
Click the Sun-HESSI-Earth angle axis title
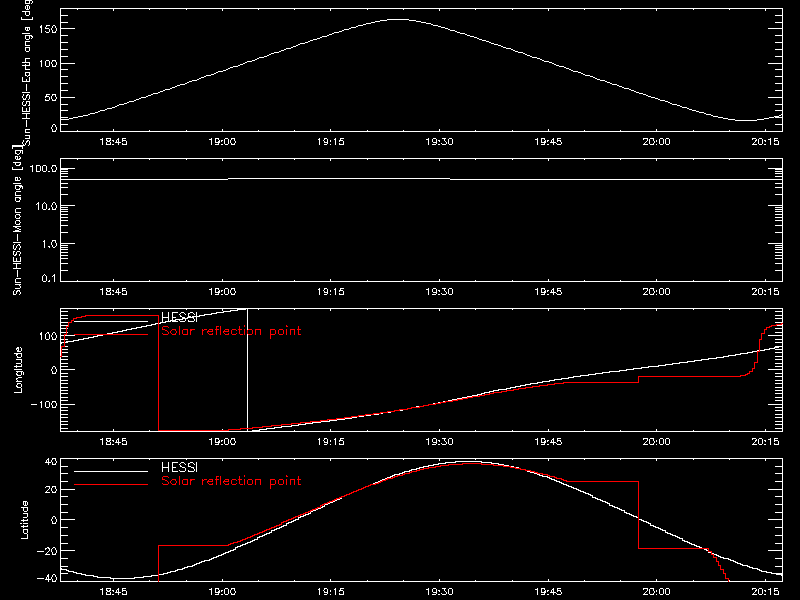point(28,72)
